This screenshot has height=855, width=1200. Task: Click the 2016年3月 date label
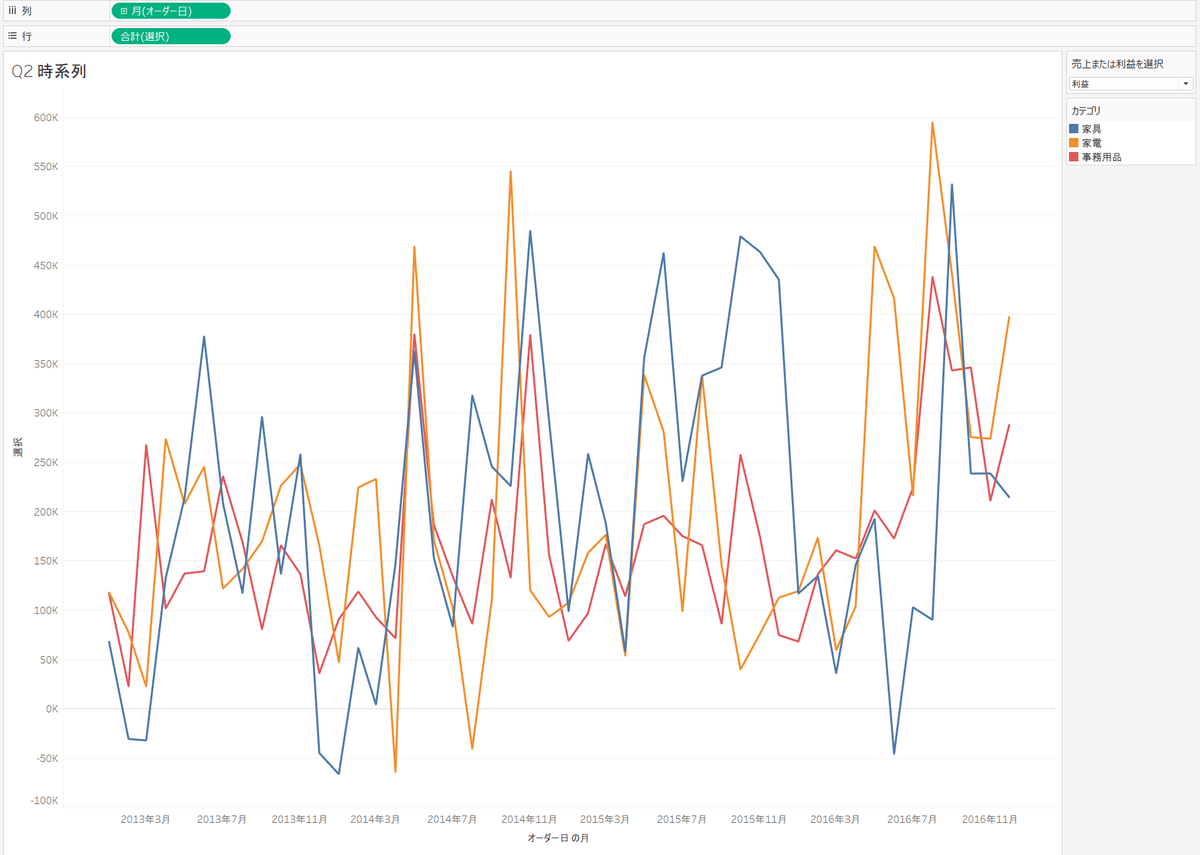pos(835,819)
